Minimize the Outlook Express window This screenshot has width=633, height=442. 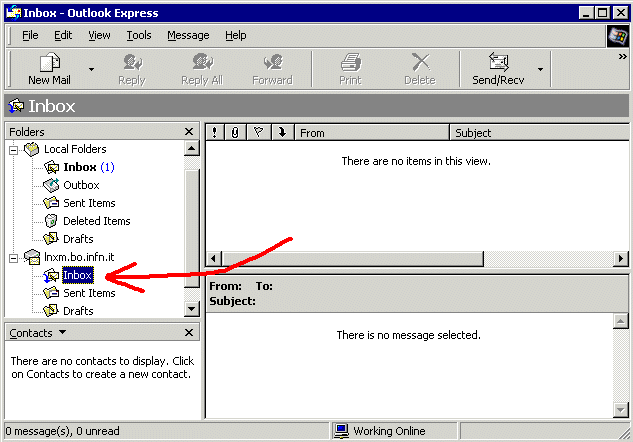586,13
